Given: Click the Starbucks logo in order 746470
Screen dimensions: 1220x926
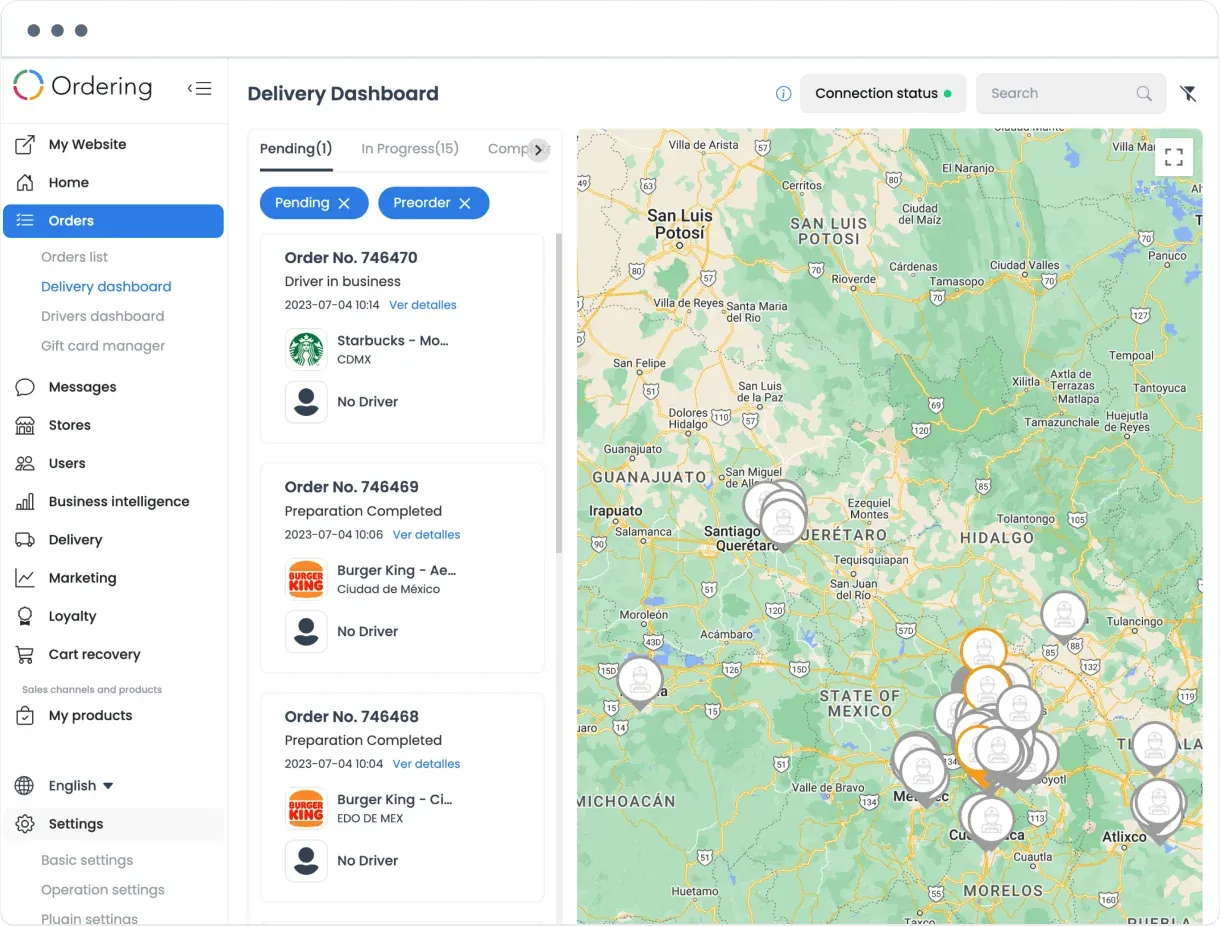Looking at the screenshot, I should click(x=306, y=349).
